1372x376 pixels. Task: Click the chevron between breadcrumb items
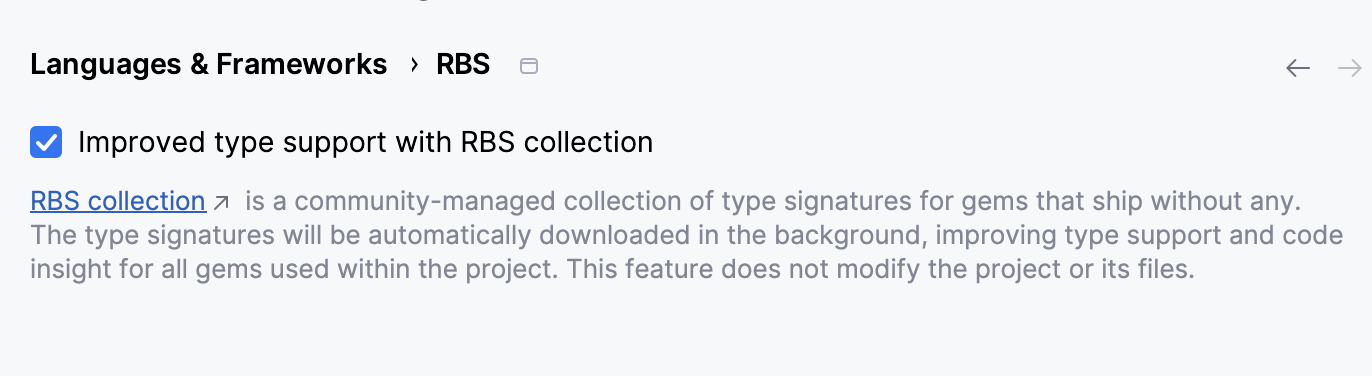(413, 65)
